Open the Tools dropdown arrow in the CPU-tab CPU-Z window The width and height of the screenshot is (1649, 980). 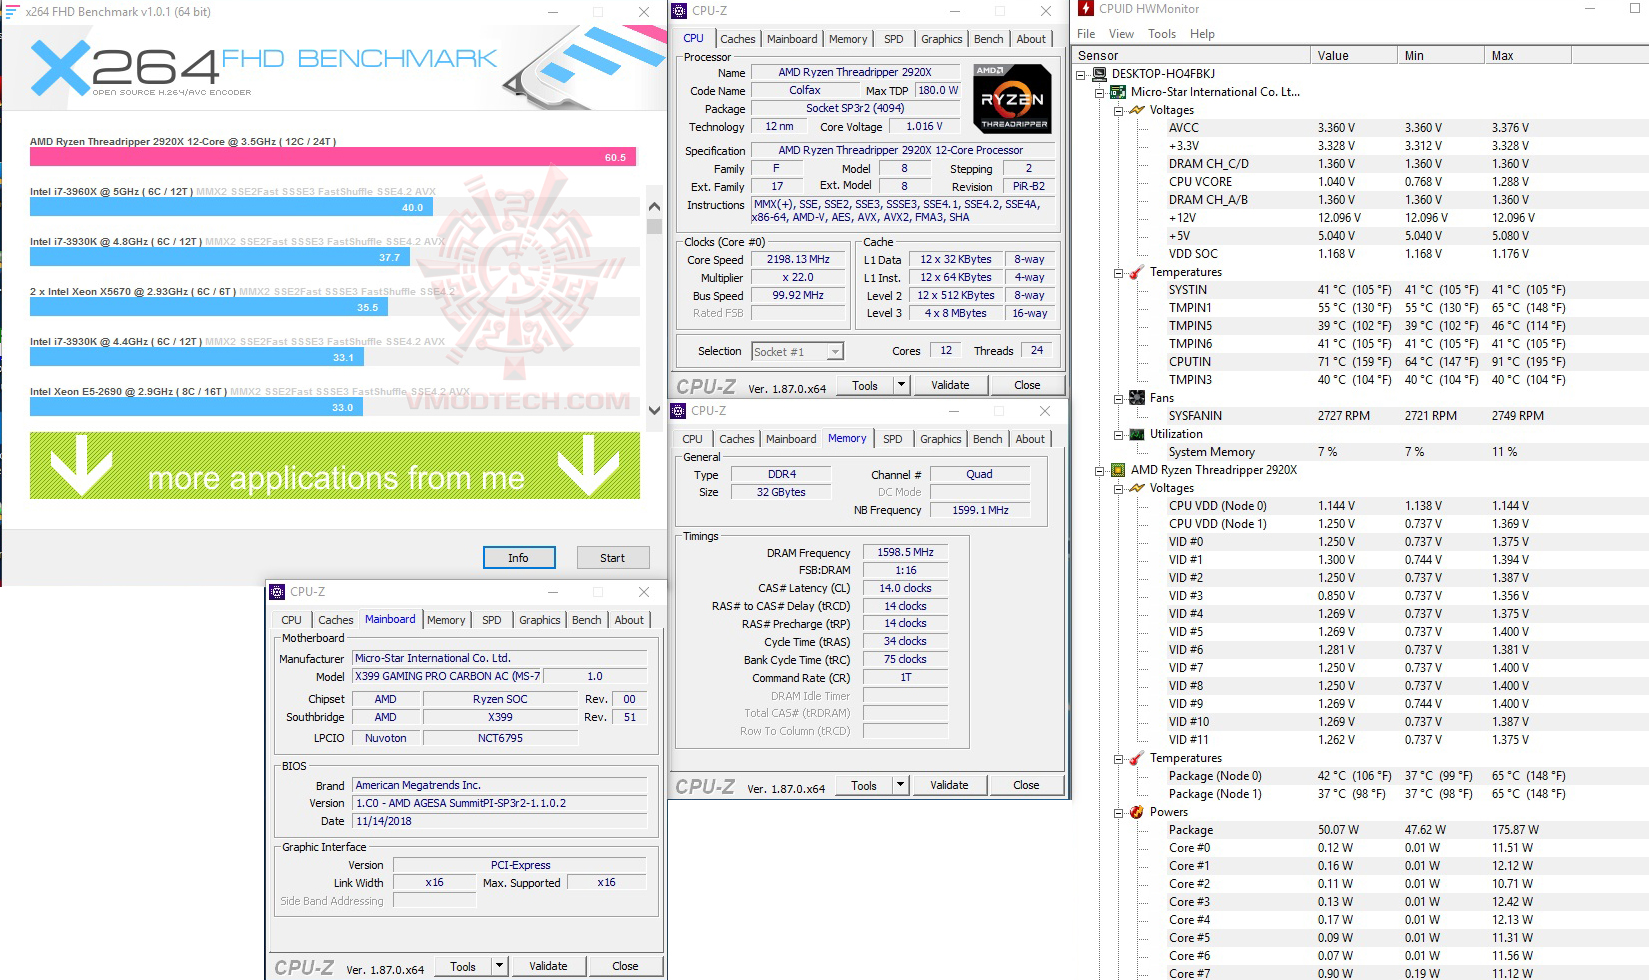[x=901, y=385]
